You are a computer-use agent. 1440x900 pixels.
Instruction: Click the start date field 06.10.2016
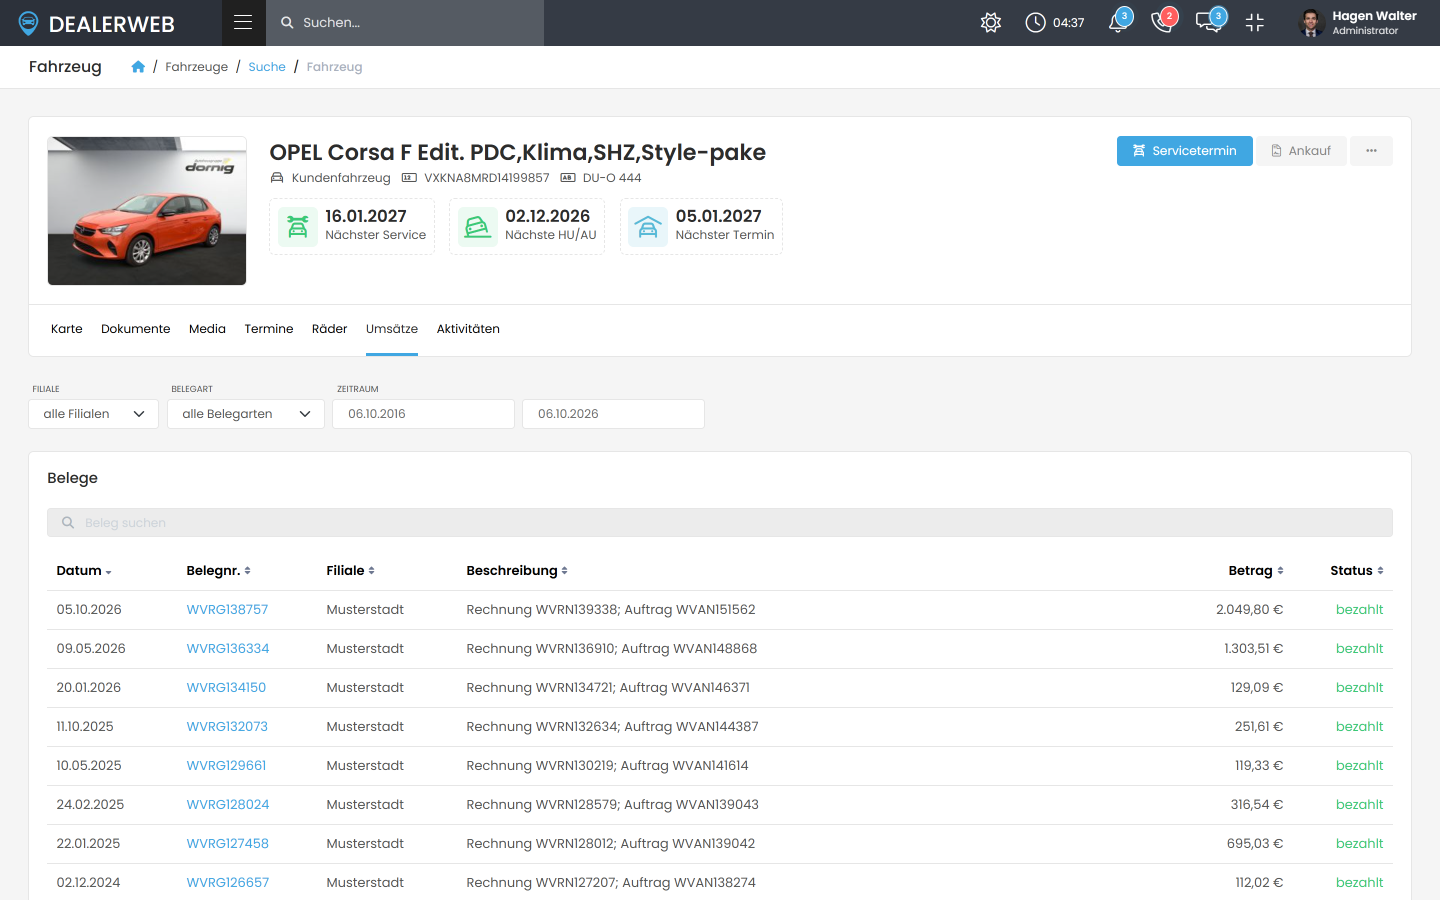[x=423, y=414]
